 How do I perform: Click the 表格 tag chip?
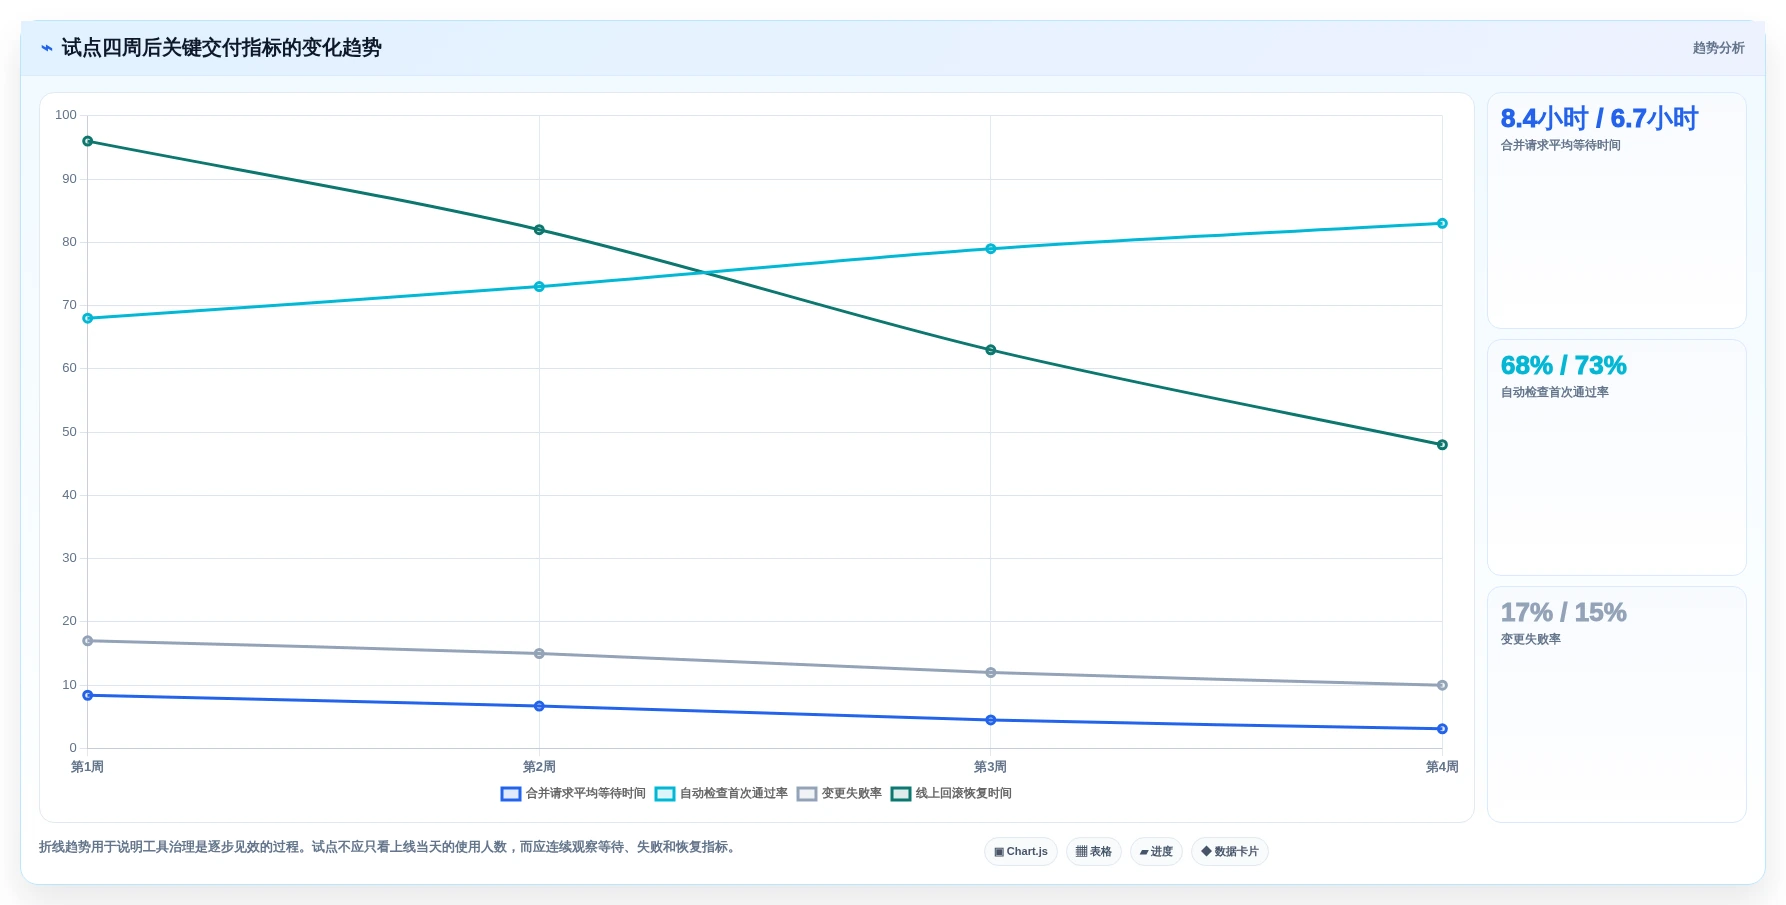[1094, 852]
